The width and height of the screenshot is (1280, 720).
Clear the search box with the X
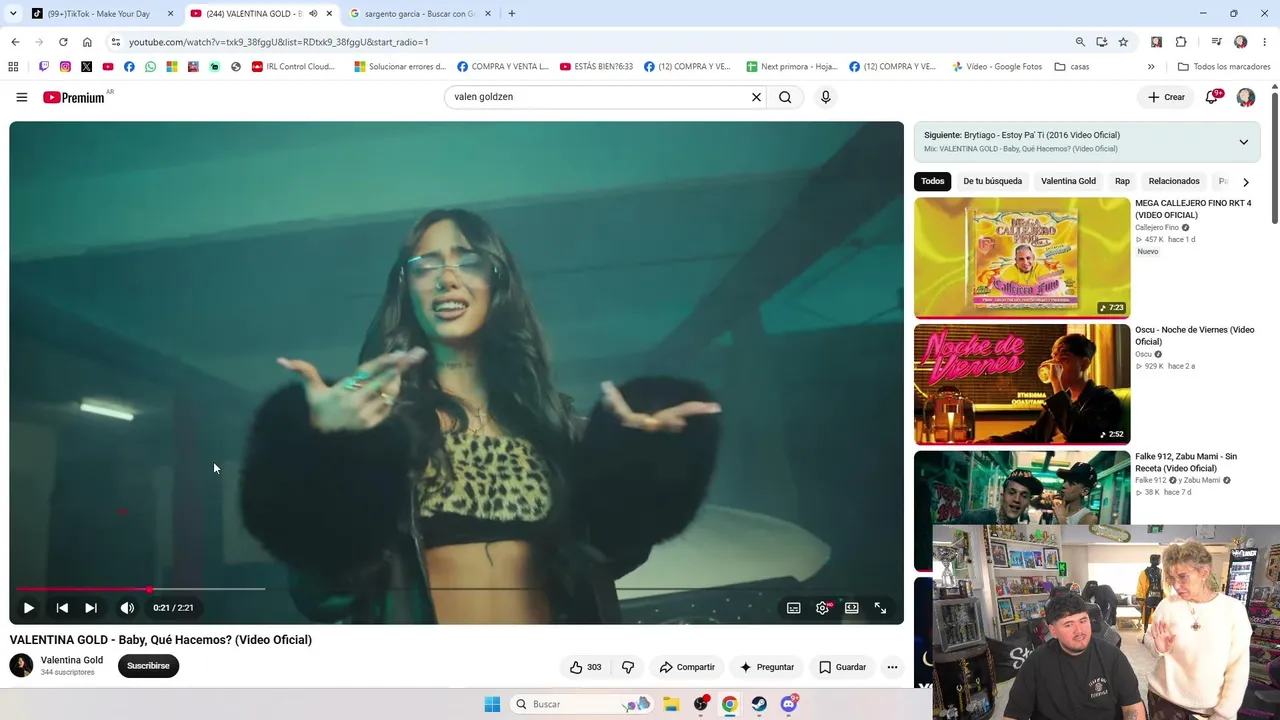click(756, 97)
